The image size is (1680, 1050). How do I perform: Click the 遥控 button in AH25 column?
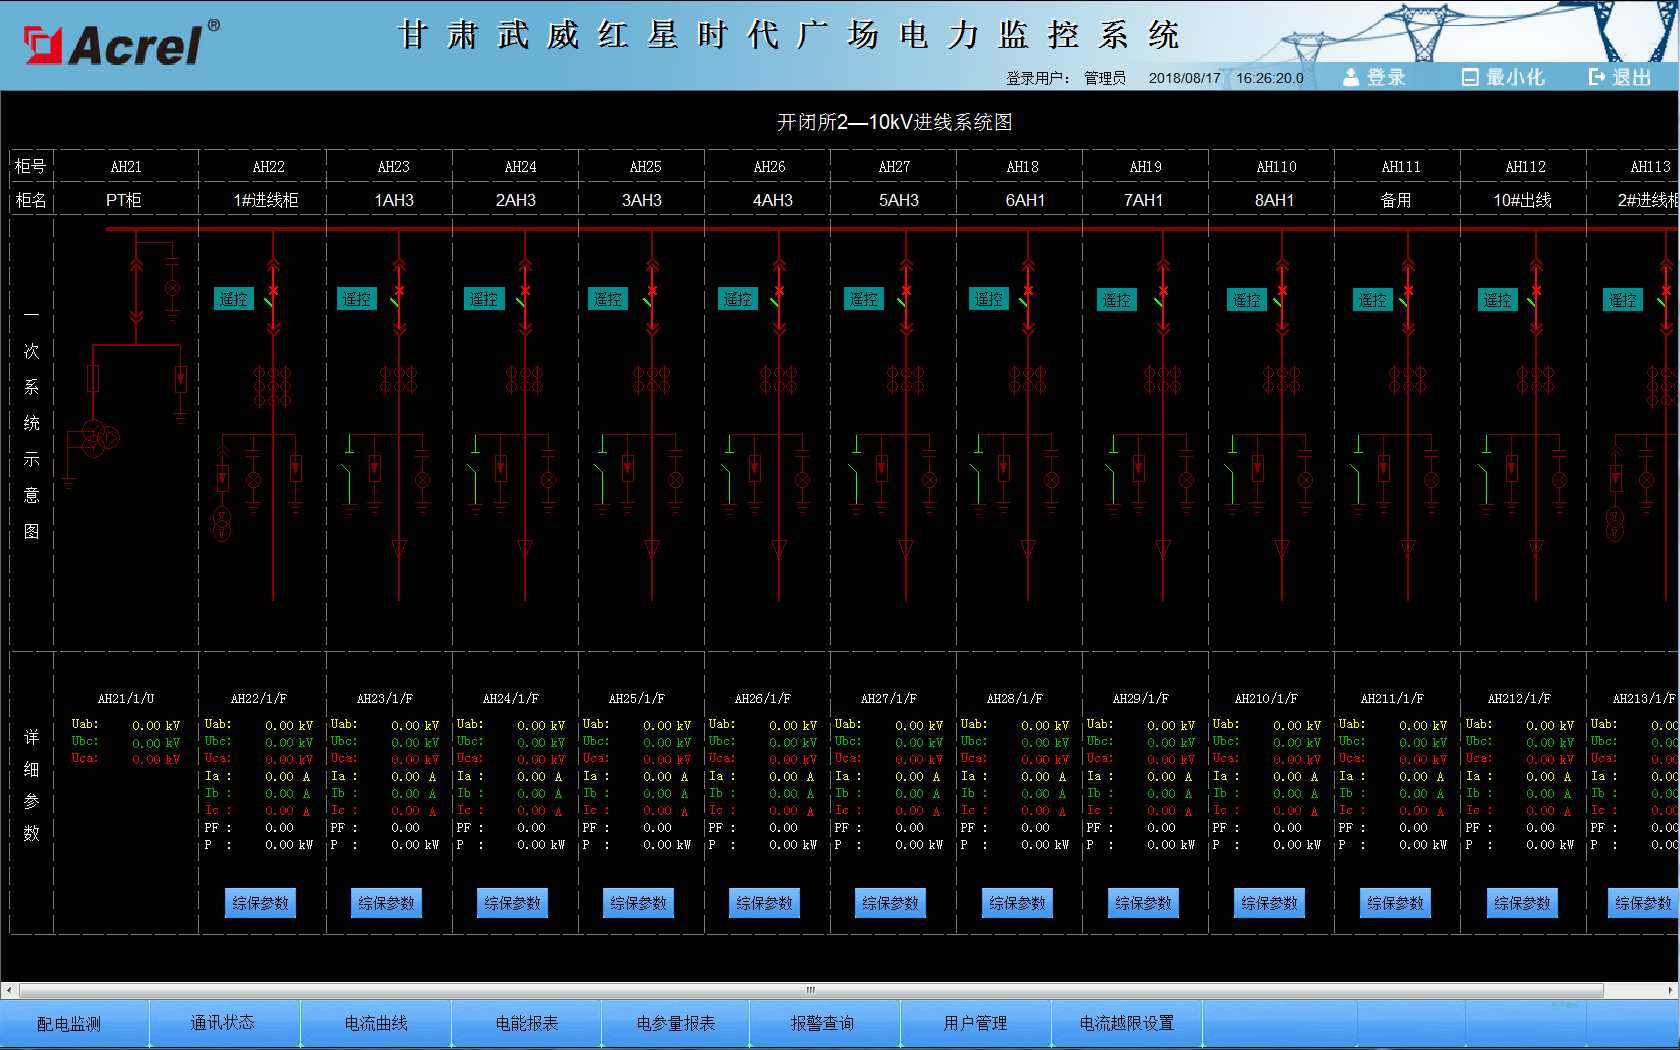(x=608, y=299)
